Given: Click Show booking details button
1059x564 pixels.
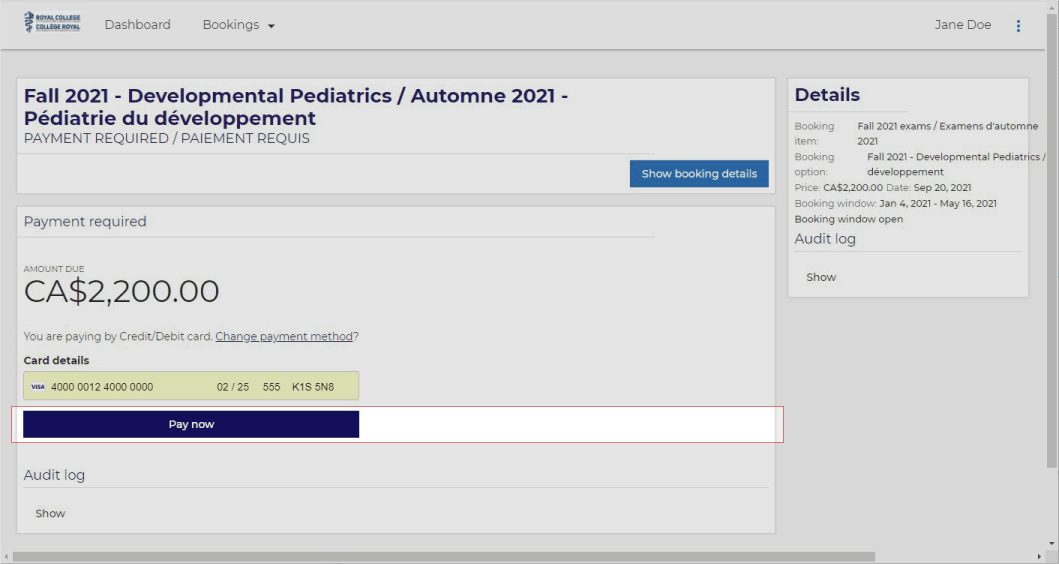Looking at the screenshot, I should point(699,174).
